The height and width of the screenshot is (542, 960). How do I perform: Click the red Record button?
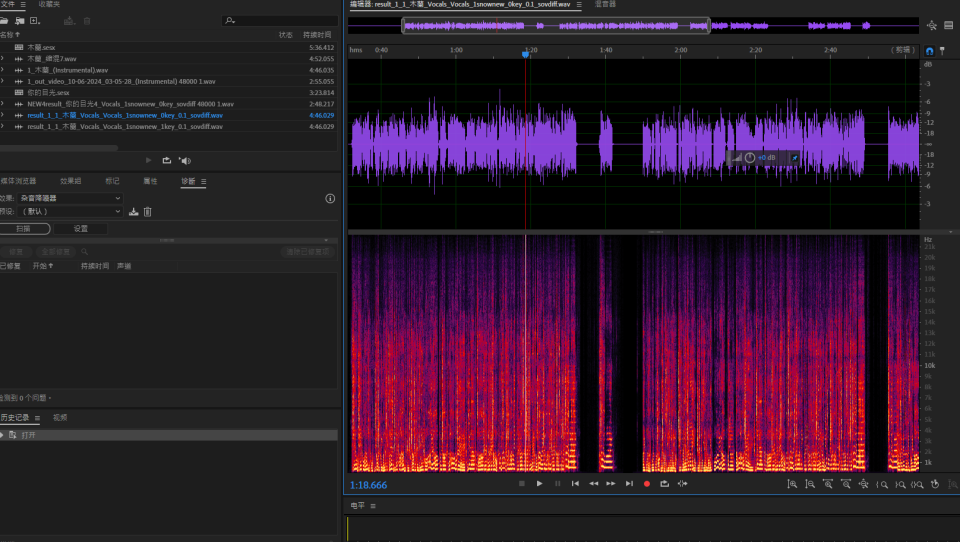(x=647, y=484)
